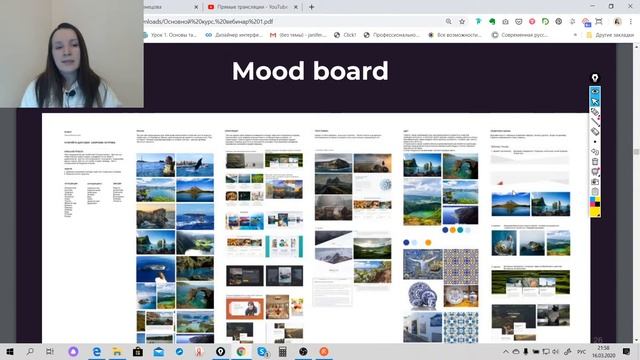Switch keyboard language 'РУС' indicator
The height and width of the screenshot is (360, 640).
581,351
